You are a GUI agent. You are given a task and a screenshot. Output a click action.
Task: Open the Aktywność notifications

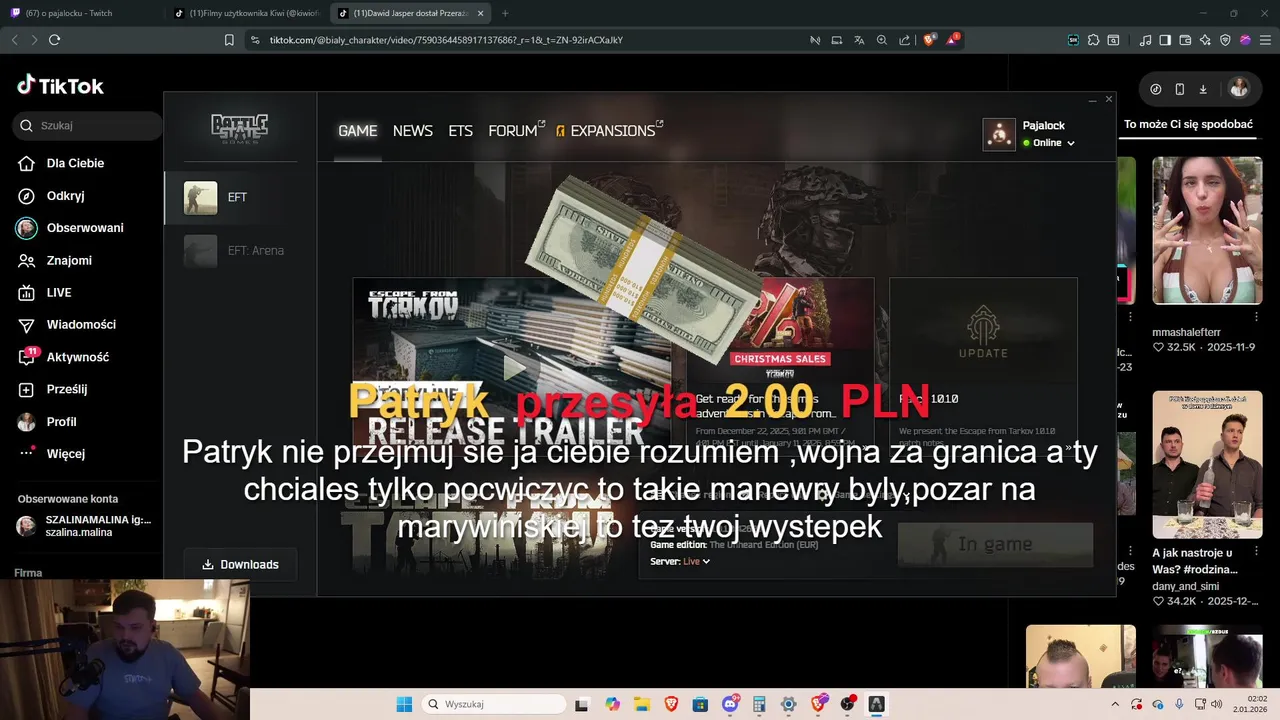click(78, 357)
